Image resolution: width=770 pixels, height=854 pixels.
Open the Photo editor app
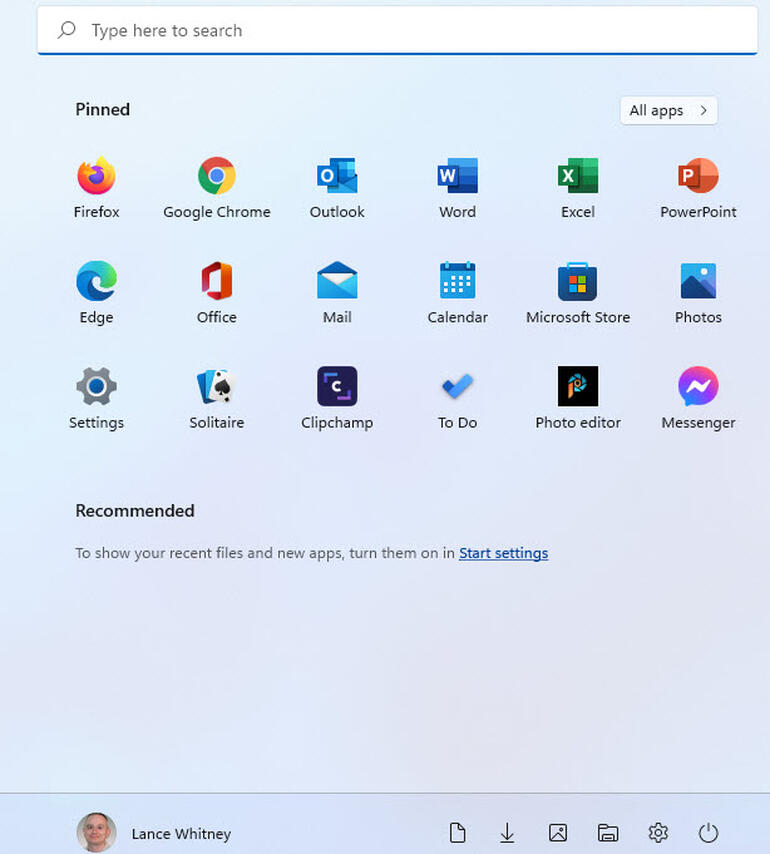click(578, 398)
